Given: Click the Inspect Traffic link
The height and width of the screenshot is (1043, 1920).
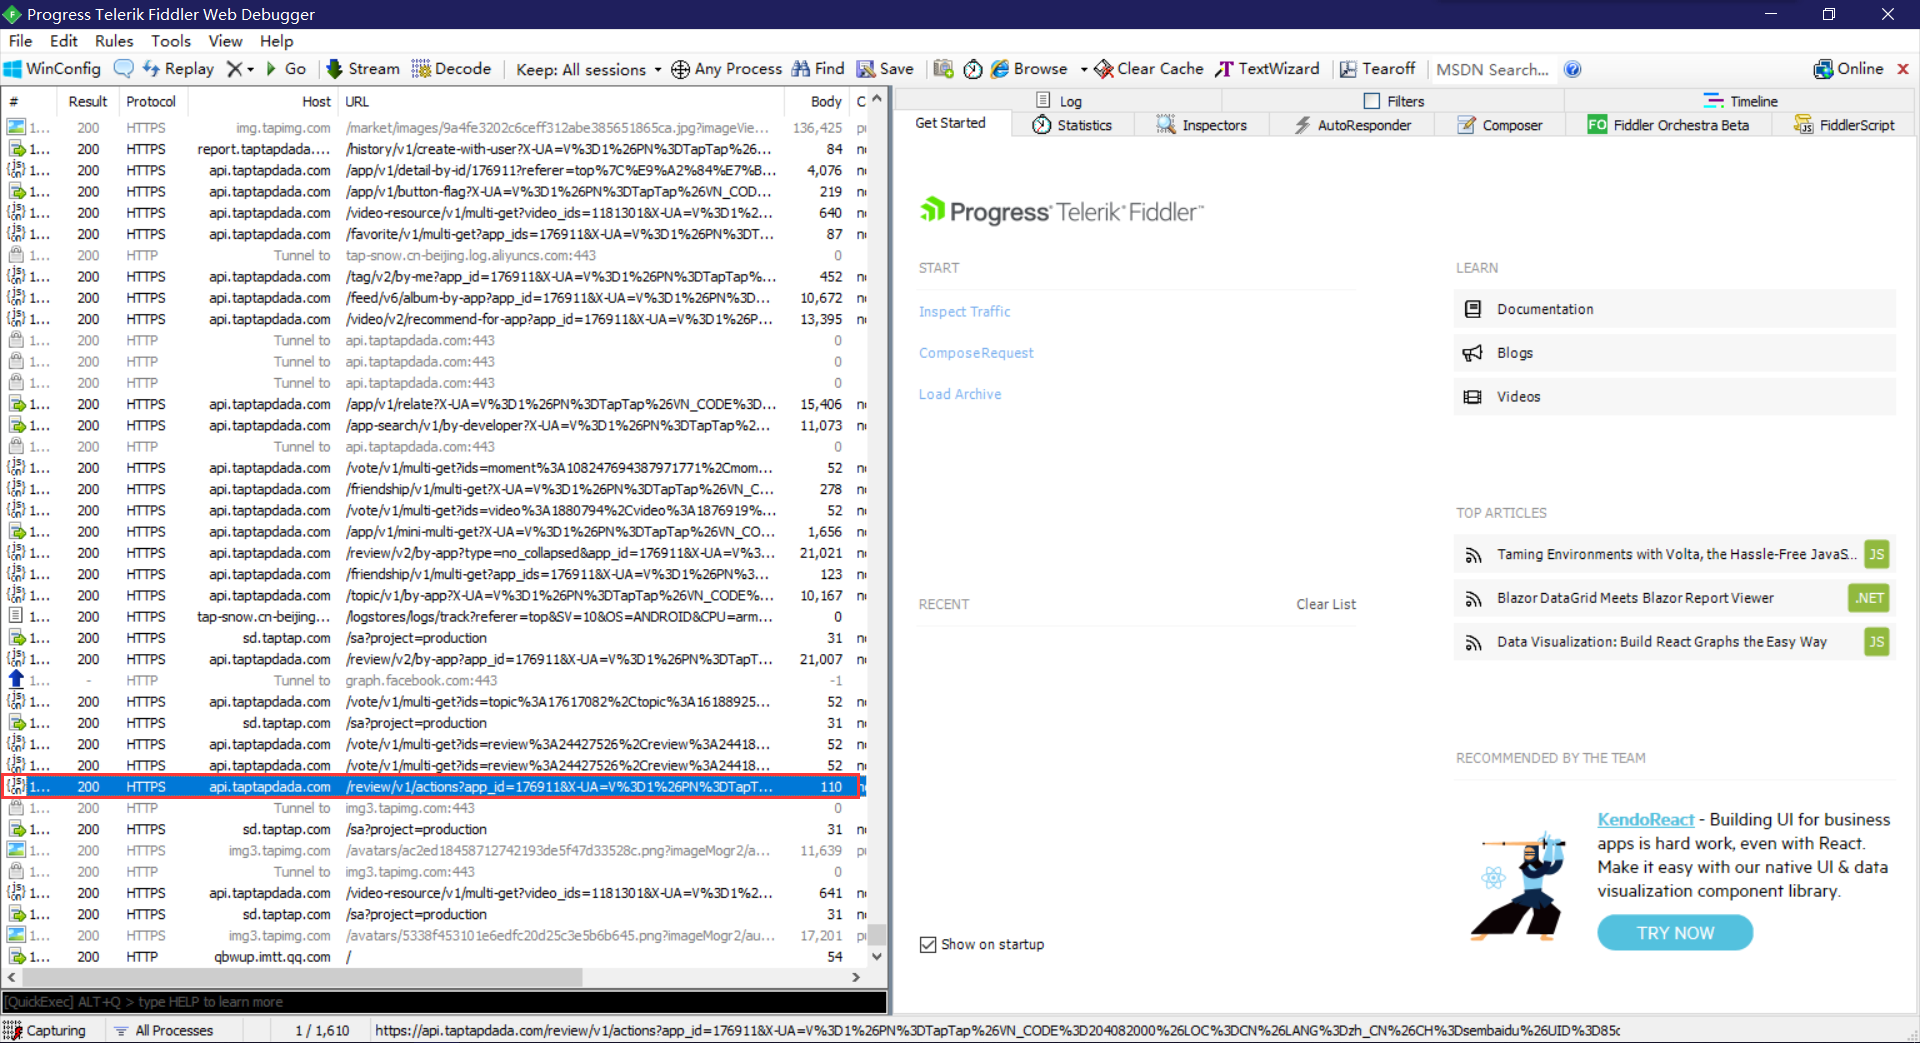Looking at the screenshot, I should coord(964,311).
